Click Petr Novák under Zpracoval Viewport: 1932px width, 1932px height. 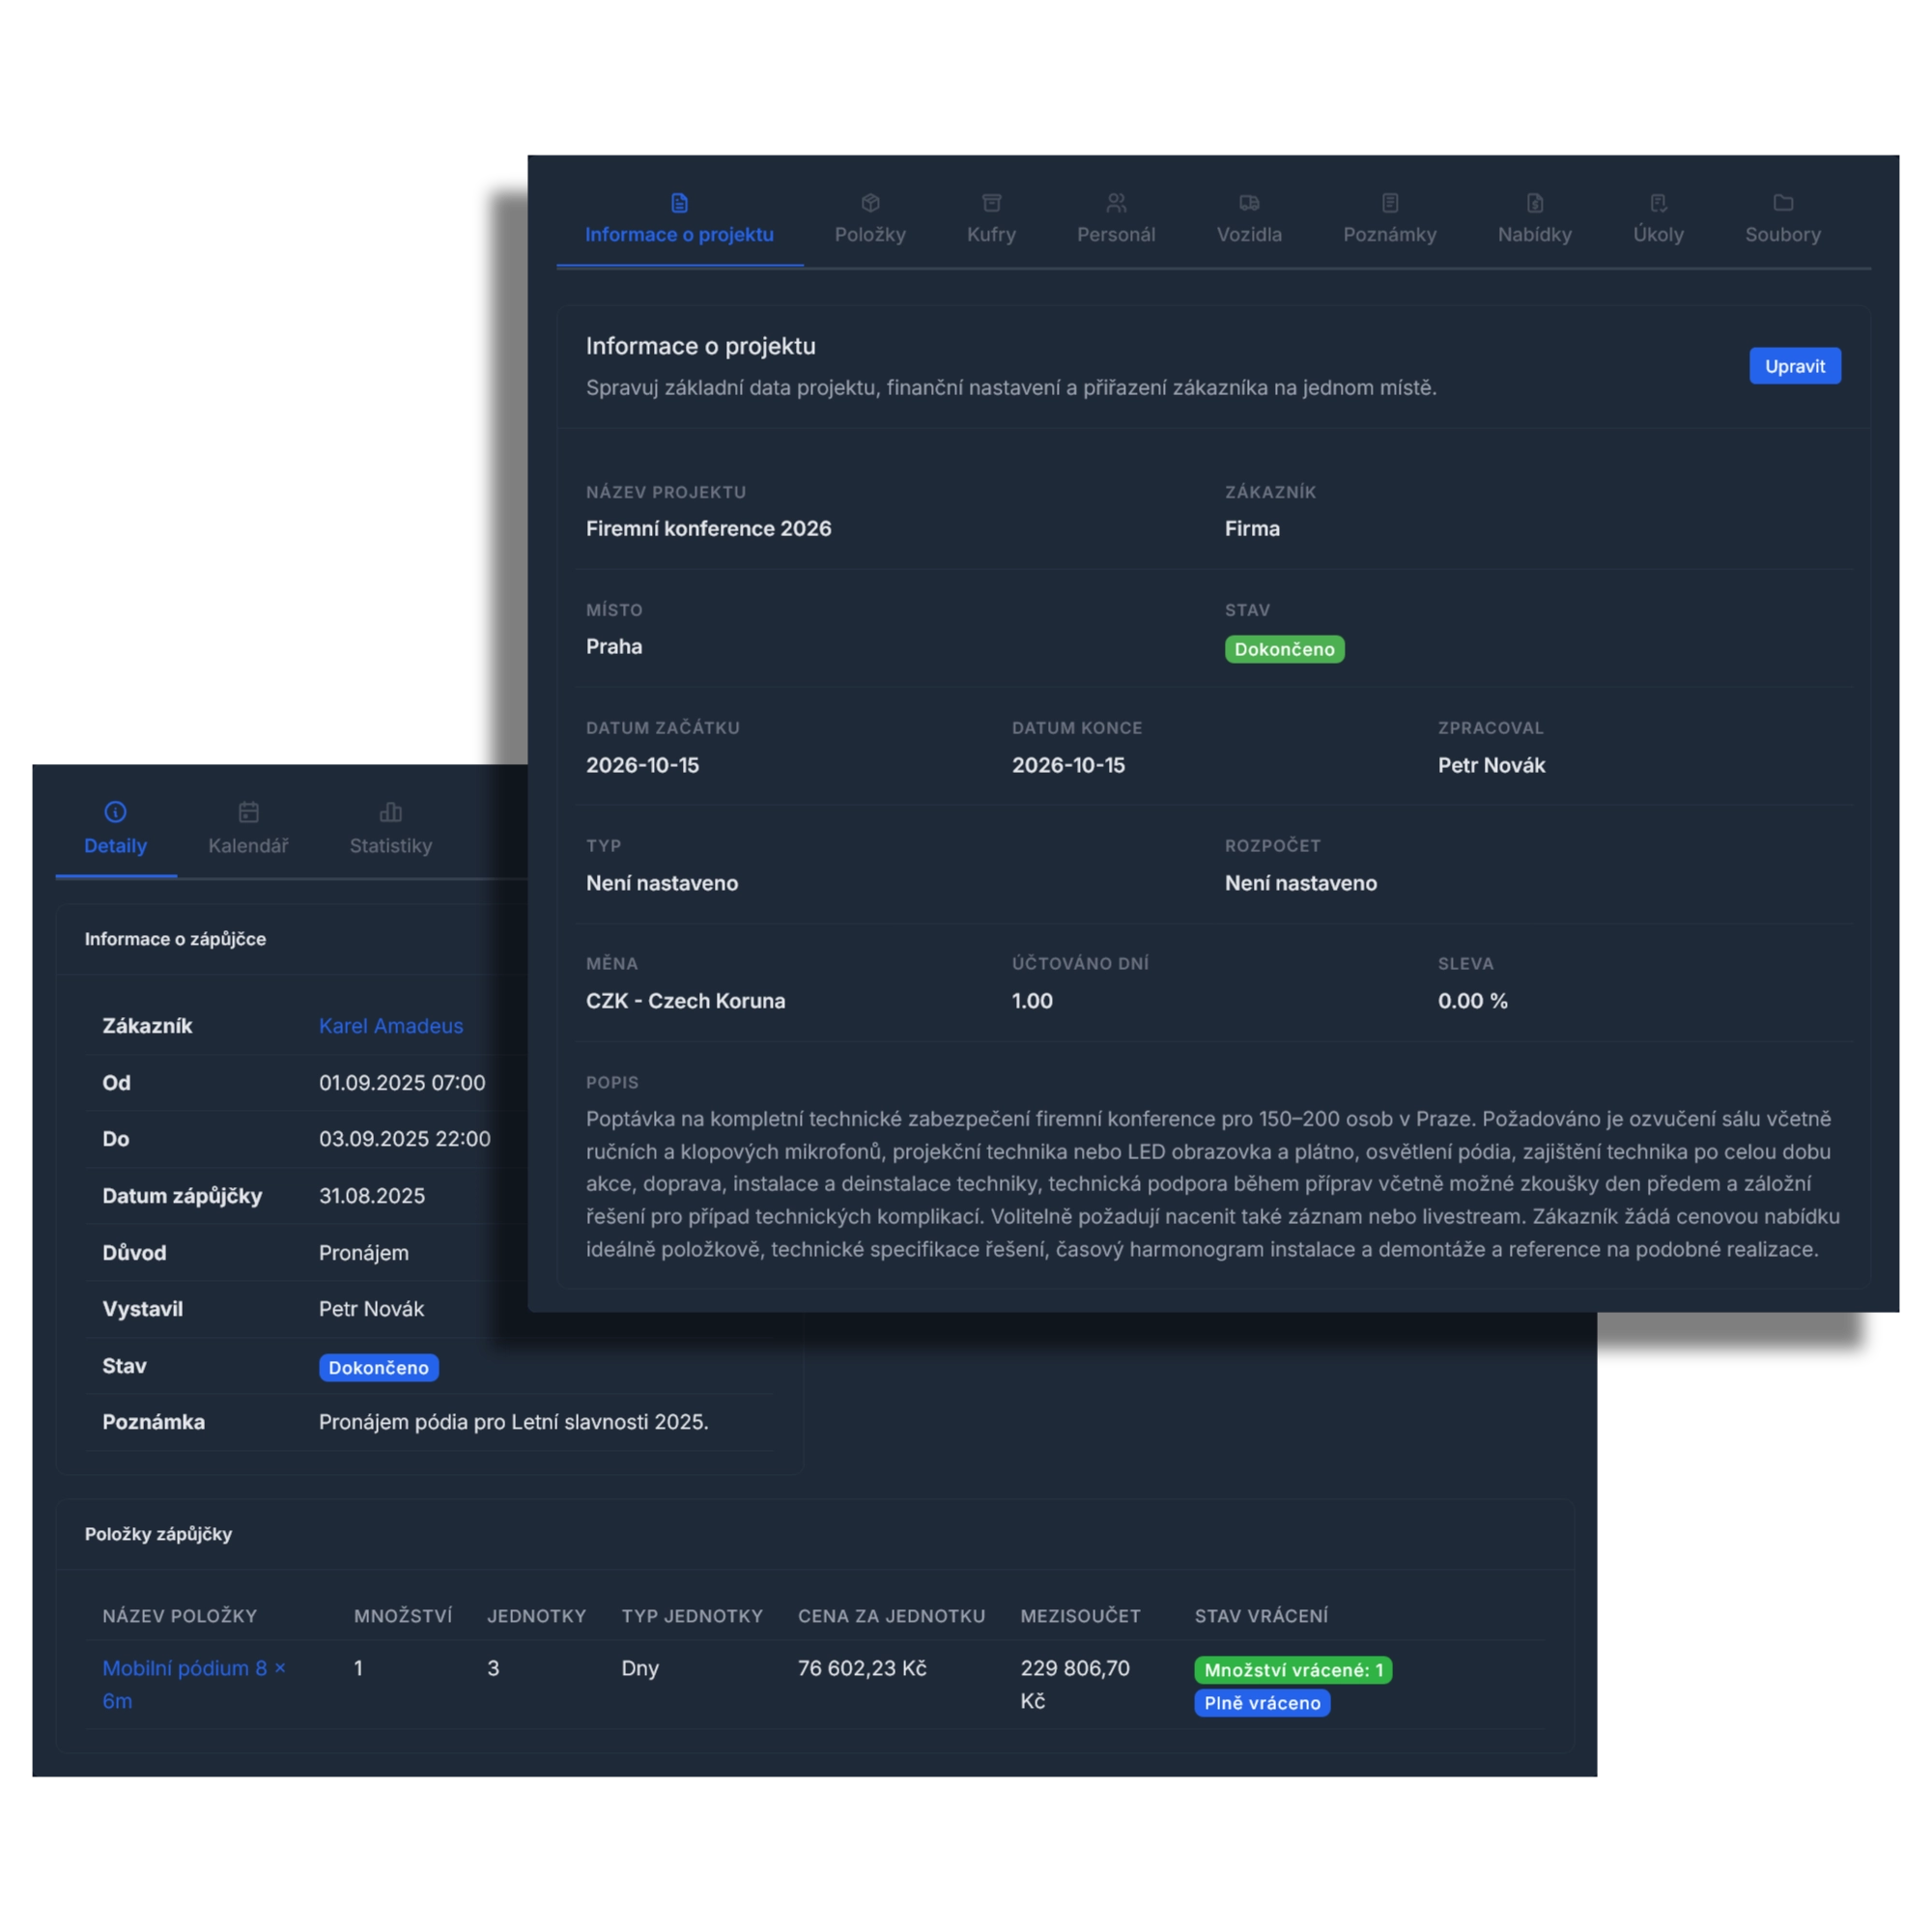click(x=1491, y=765)
